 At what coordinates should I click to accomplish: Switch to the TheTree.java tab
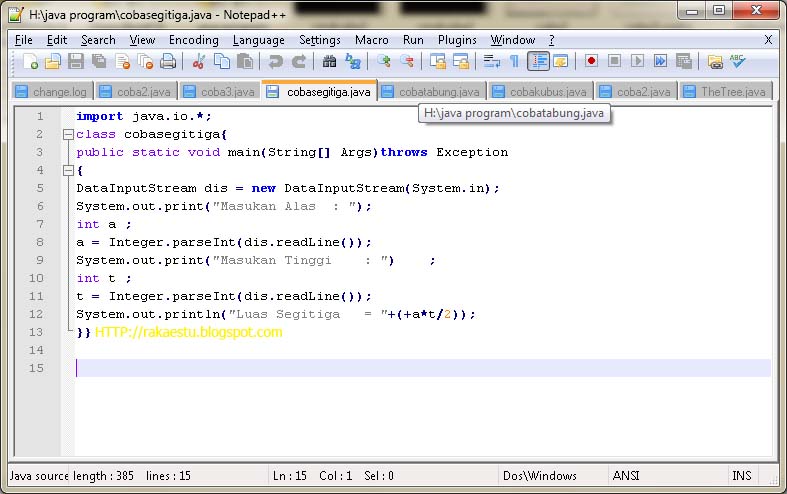(726, 92)
